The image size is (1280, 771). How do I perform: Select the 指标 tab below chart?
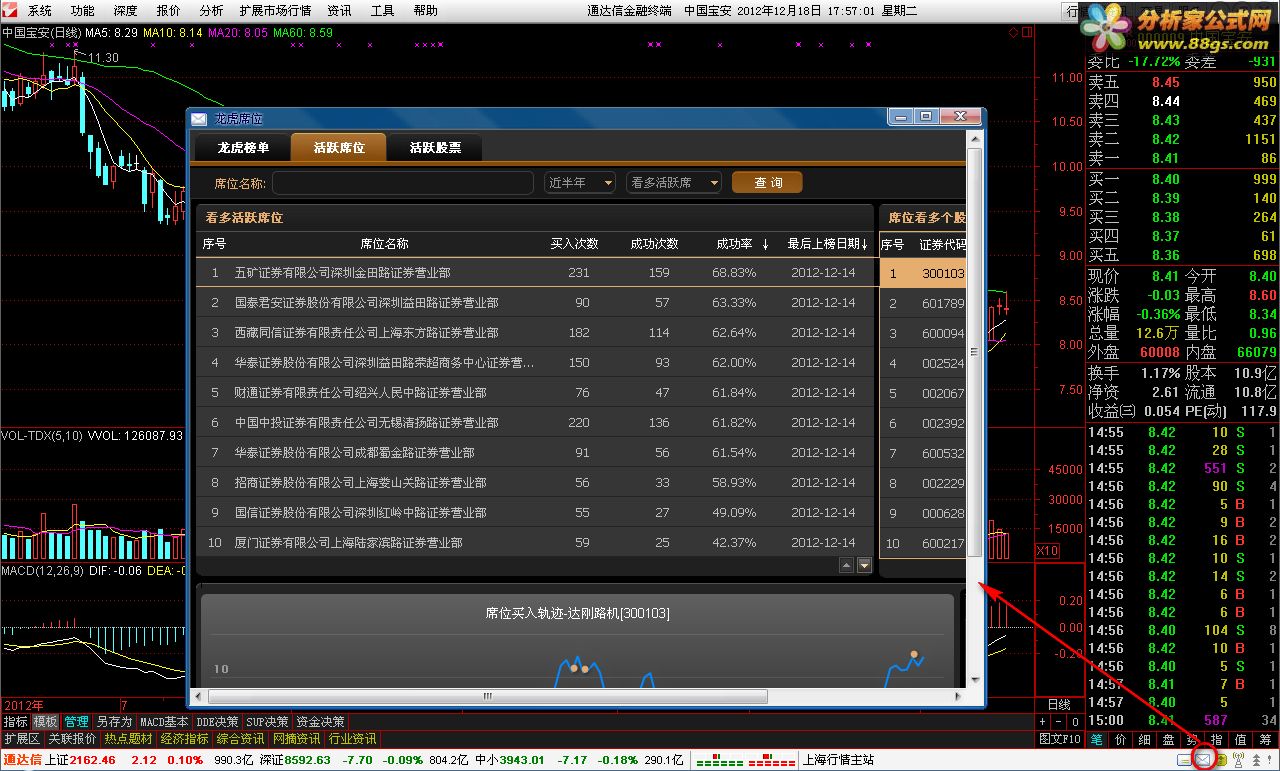15,721
